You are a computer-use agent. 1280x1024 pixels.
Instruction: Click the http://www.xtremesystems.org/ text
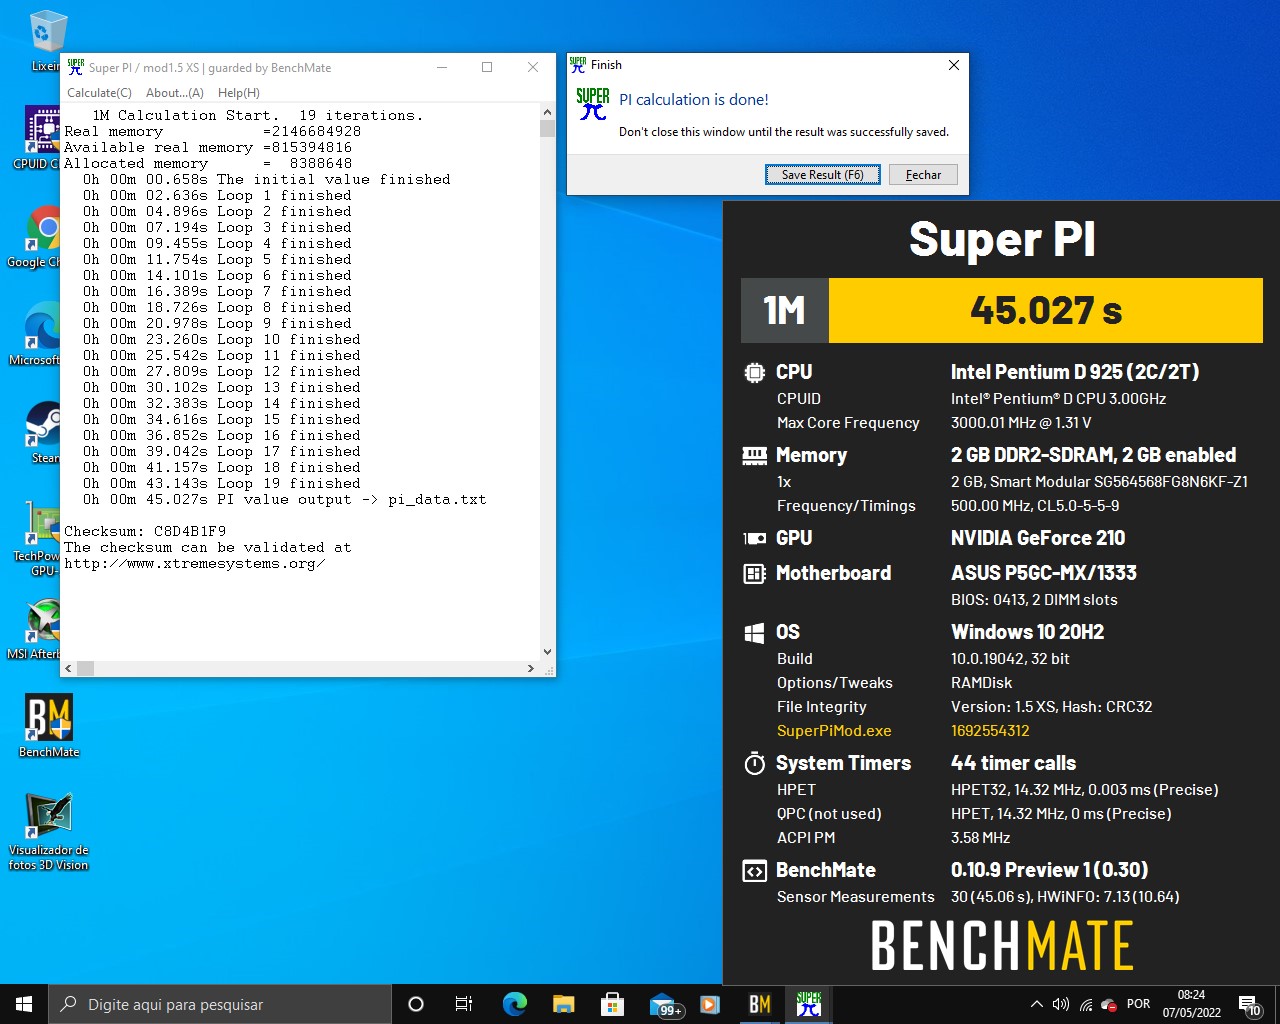pyautogui.click(x=195, y=563)
